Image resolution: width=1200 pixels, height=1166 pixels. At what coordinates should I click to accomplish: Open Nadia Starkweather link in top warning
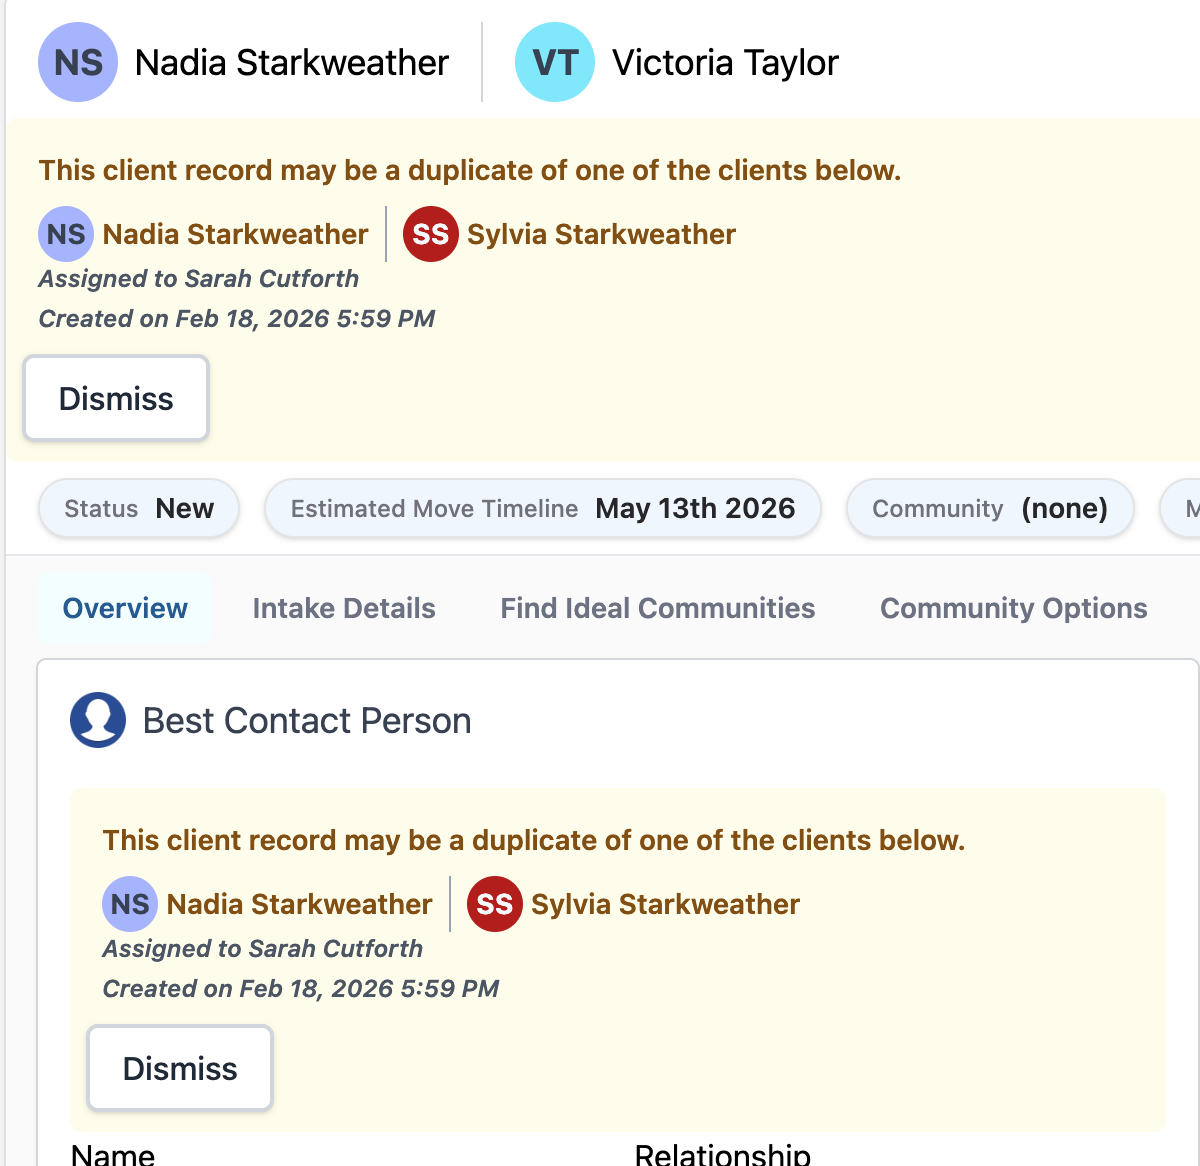(x=236, y=234)
